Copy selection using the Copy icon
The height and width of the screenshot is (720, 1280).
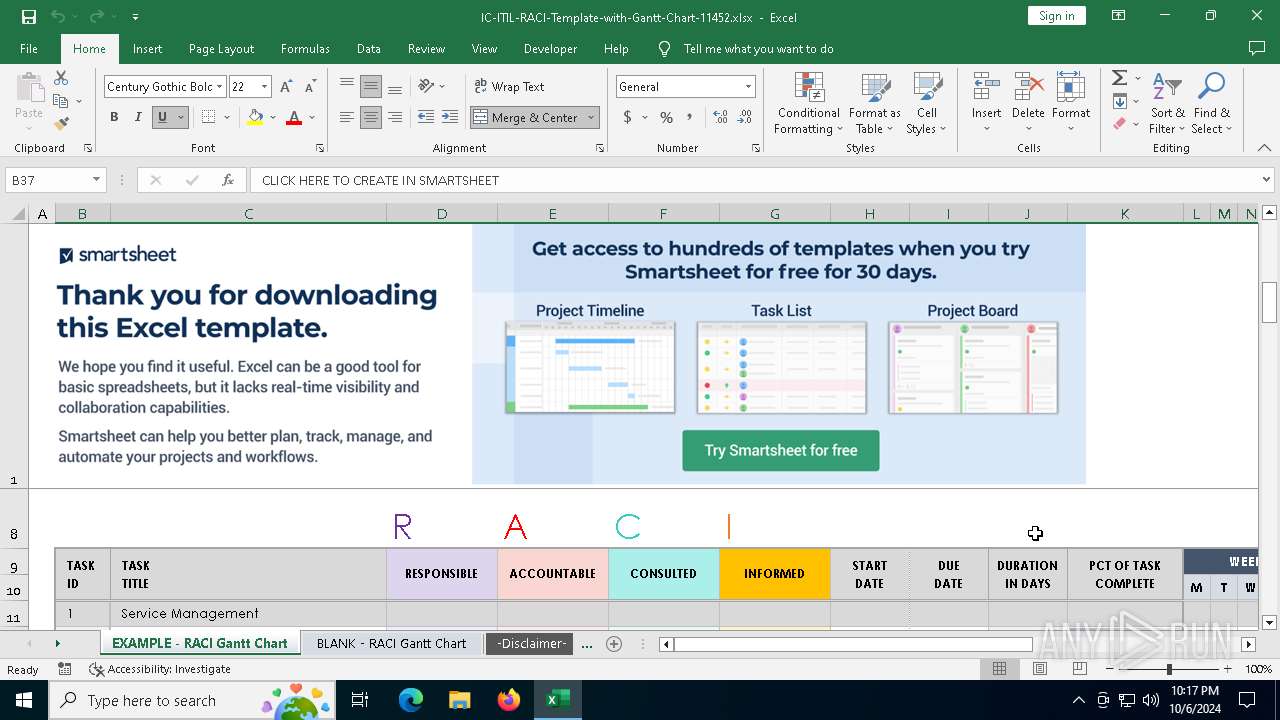tap(61, 101)
